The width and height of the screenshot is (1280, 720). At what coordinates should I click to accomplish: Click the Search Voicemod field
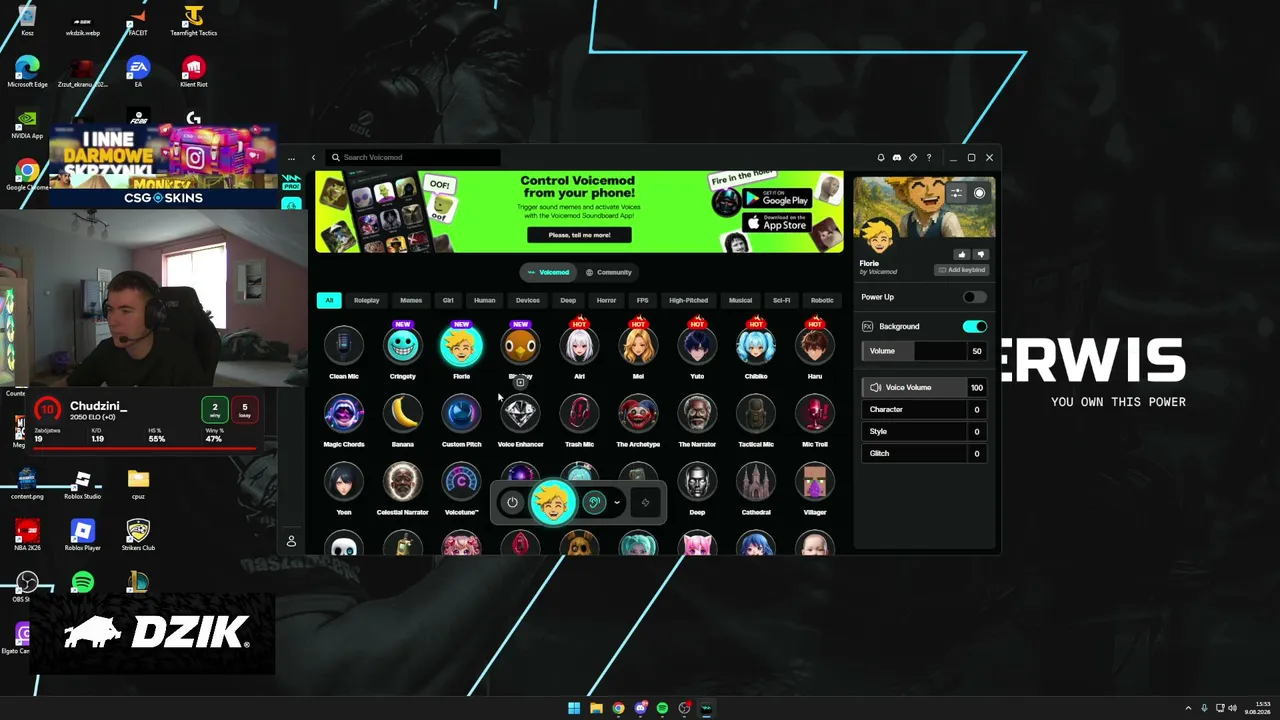click(415, 157)
